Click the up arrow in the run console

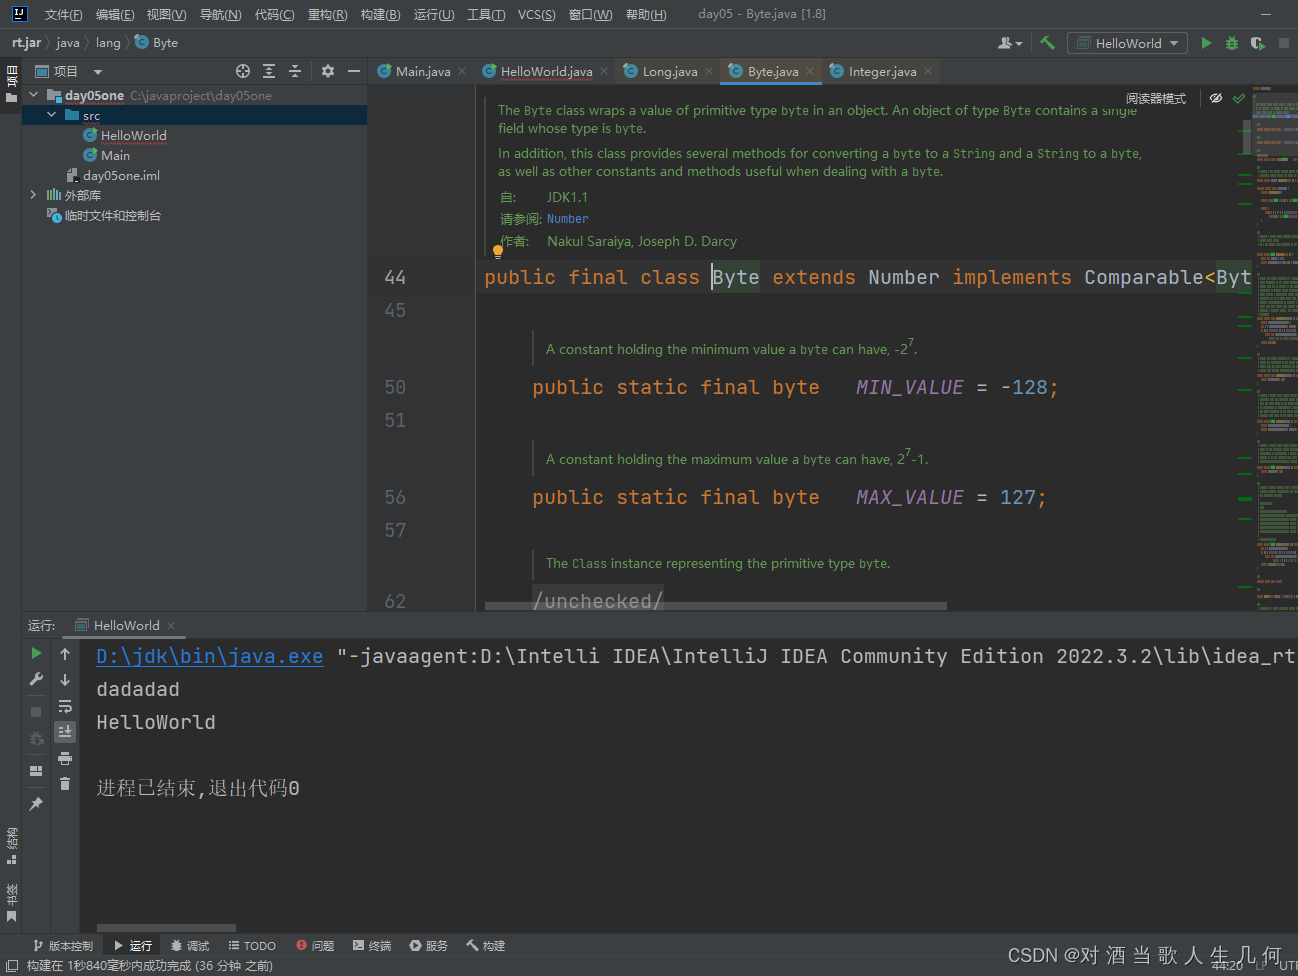(65, 653)
